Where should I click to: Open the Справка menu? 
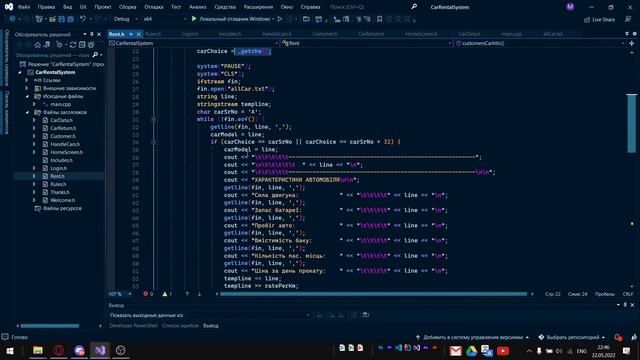tap(310, 7)
